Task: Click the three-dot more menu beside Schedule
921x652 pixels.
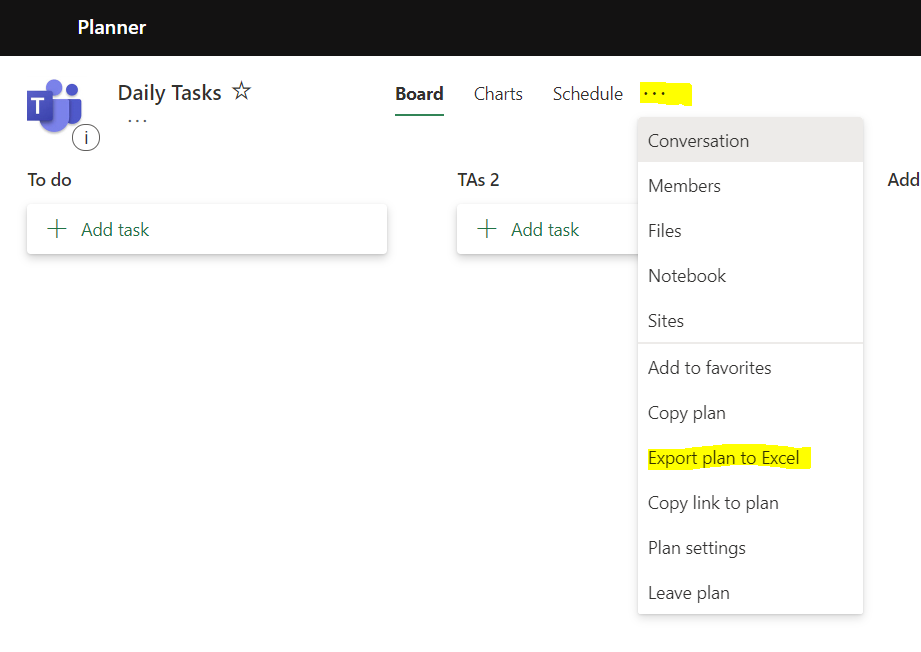Action: [x=654, y=93]
